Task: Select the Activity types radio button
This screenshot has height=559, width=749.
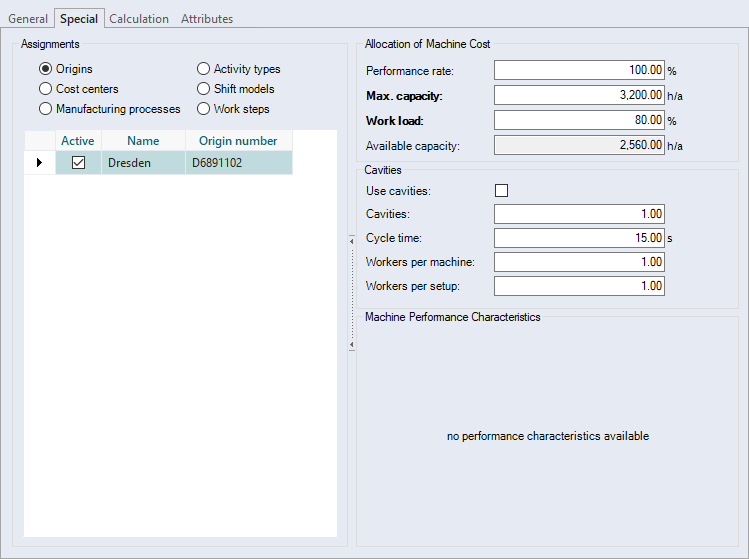Action: pyautogui.click(x=204, y=69)
